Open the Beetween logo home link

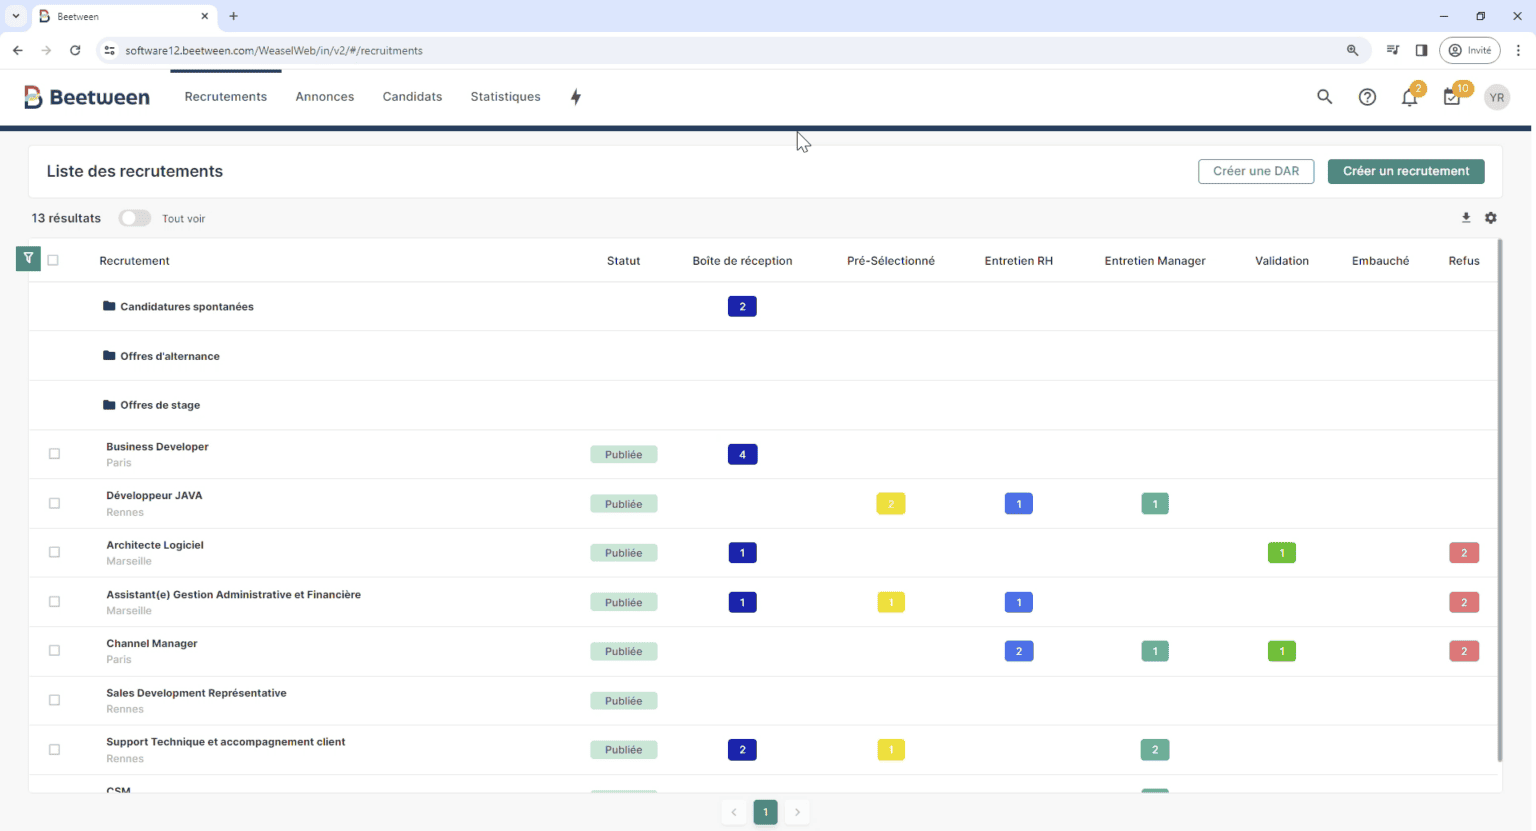point(87,97)
